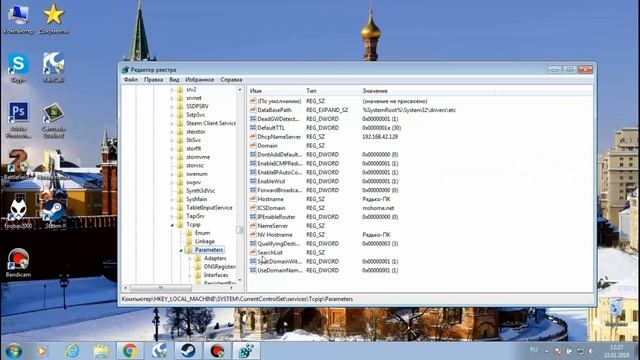Screen dimensions: 640x360
Task: Select the (По умолчанию) value icon
Action: click(x=253, y=101)
